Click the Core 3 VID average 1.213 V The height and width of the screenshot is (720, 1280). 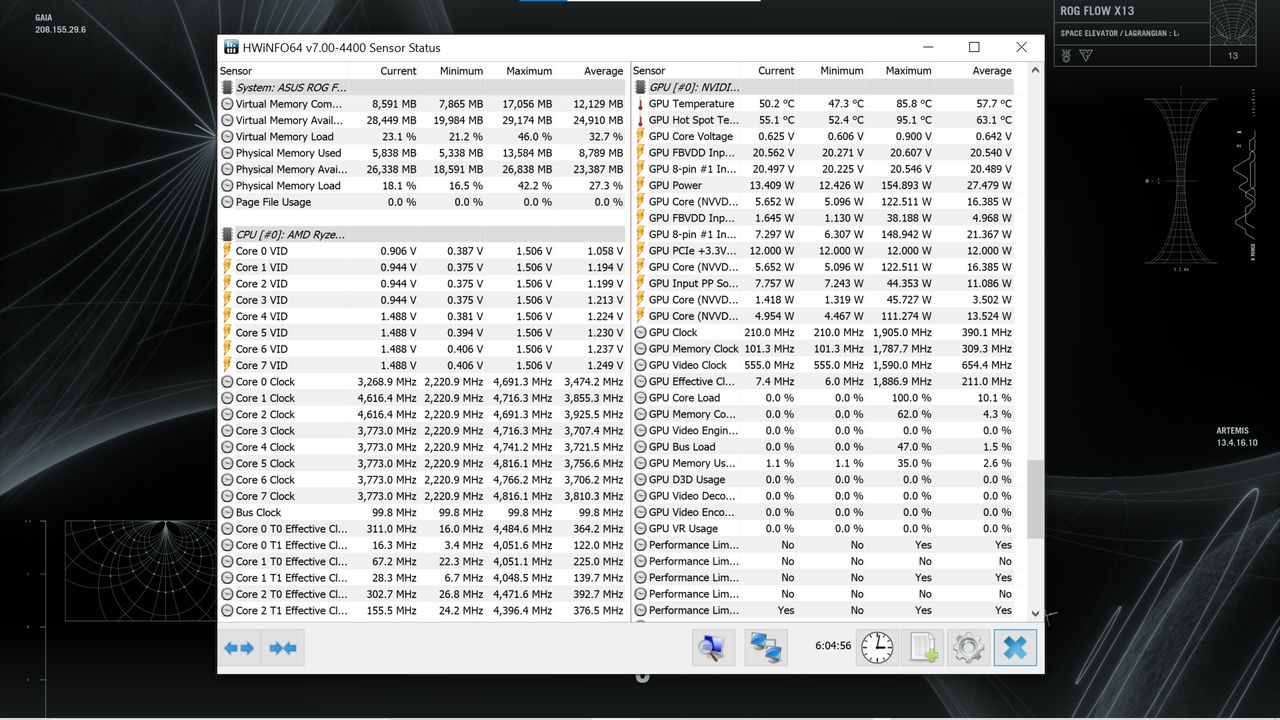click(x=605, y=300)
